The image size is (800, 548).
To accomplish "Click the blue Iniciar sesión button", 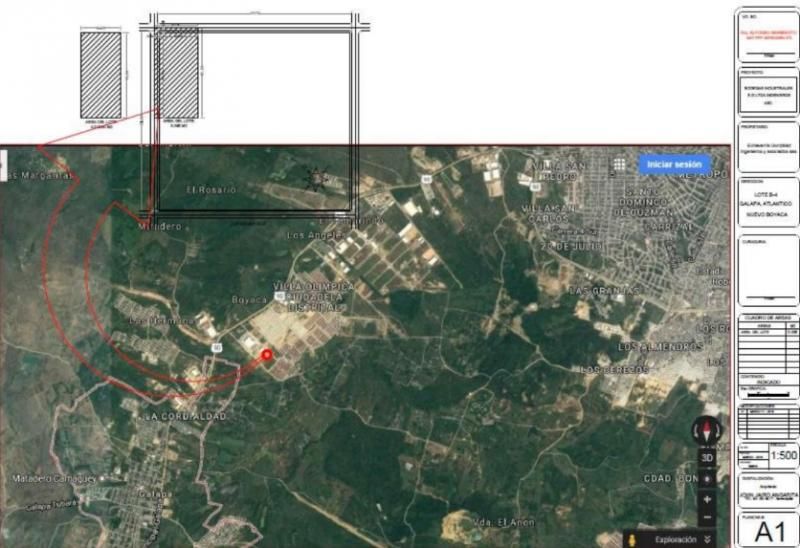I will coord(674,164).
